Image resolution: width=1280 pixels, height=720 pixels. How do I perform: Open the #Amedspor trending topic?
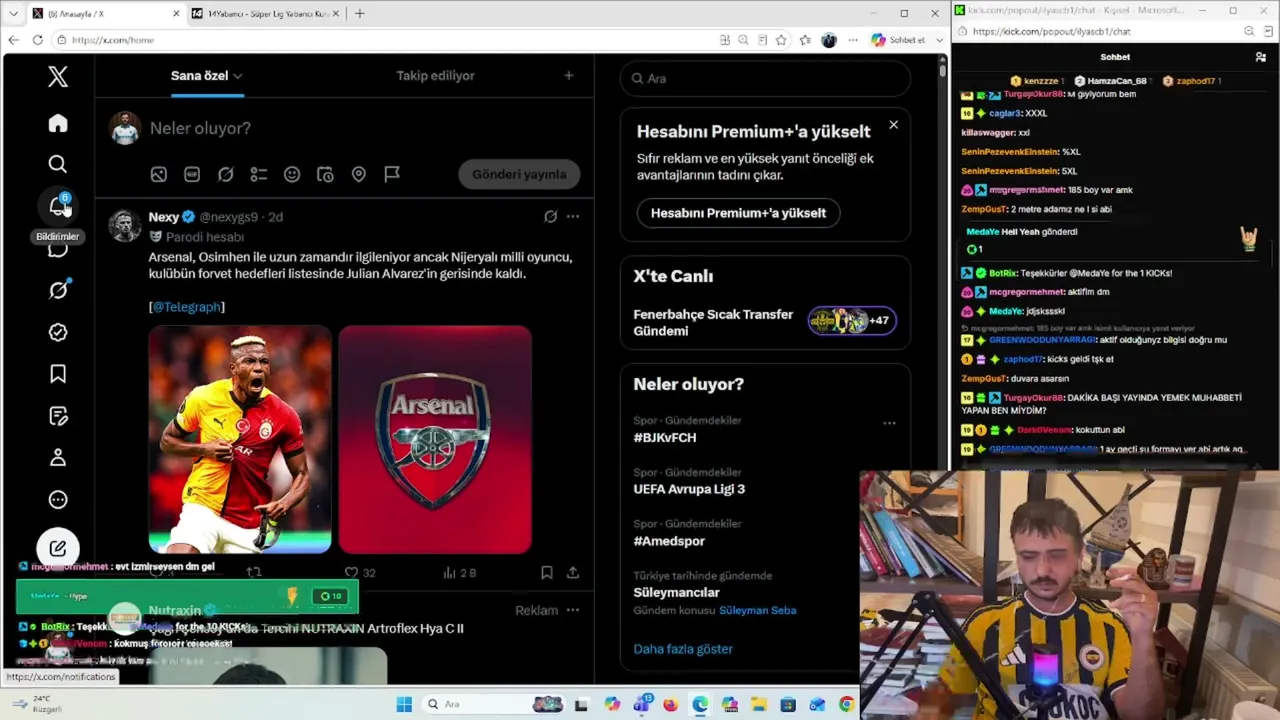tap(669, 541)
